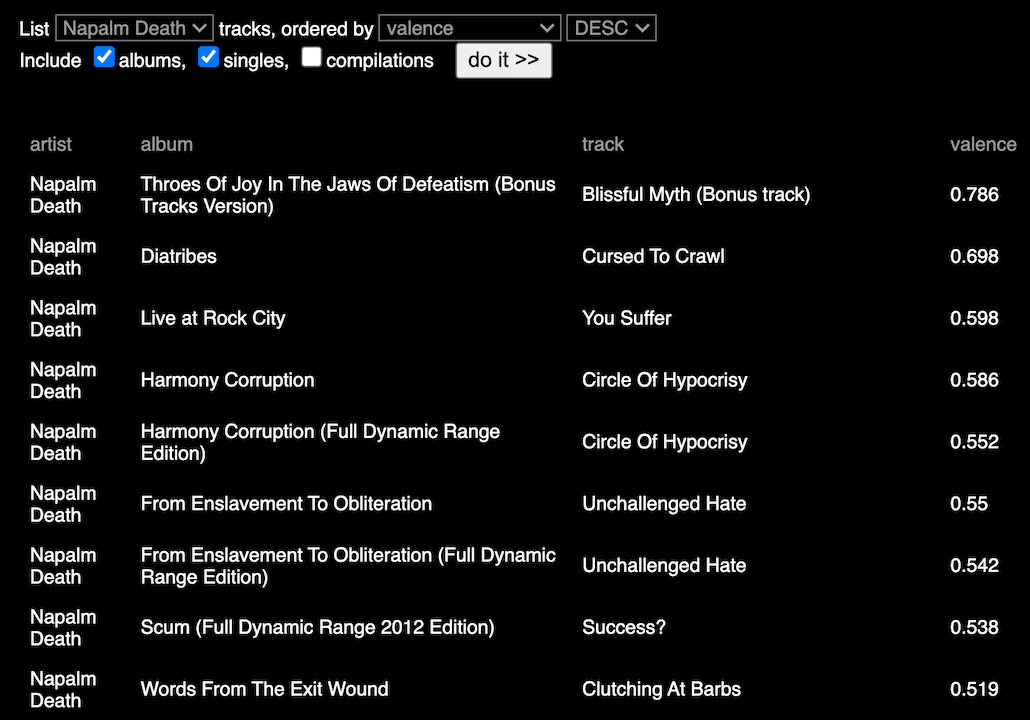Click the 'valence' column header
The image size is (1030, 720).
click(x=983, y=145)
